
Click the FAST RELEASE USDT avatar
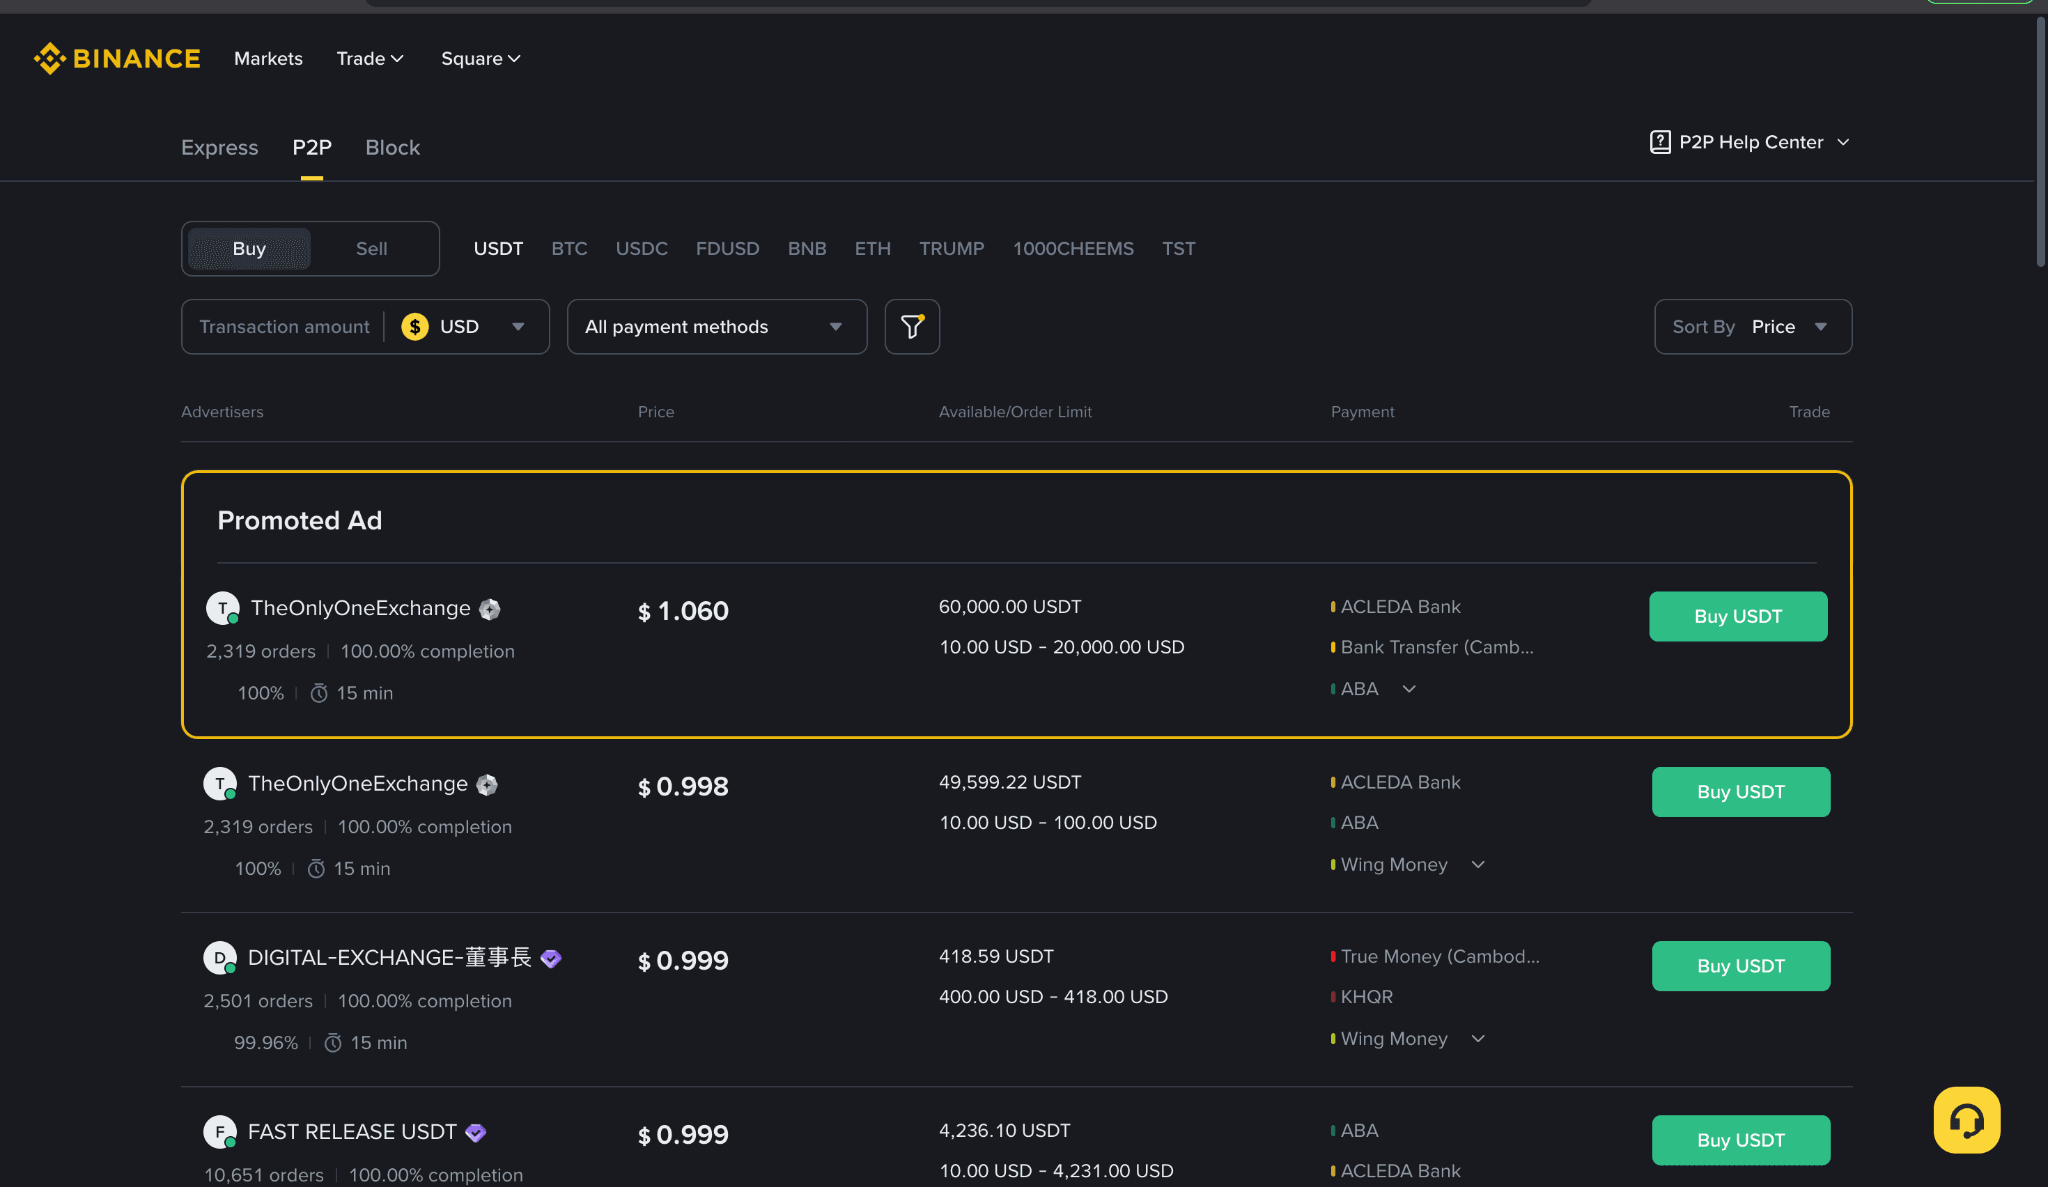[x=220, y=1132]
